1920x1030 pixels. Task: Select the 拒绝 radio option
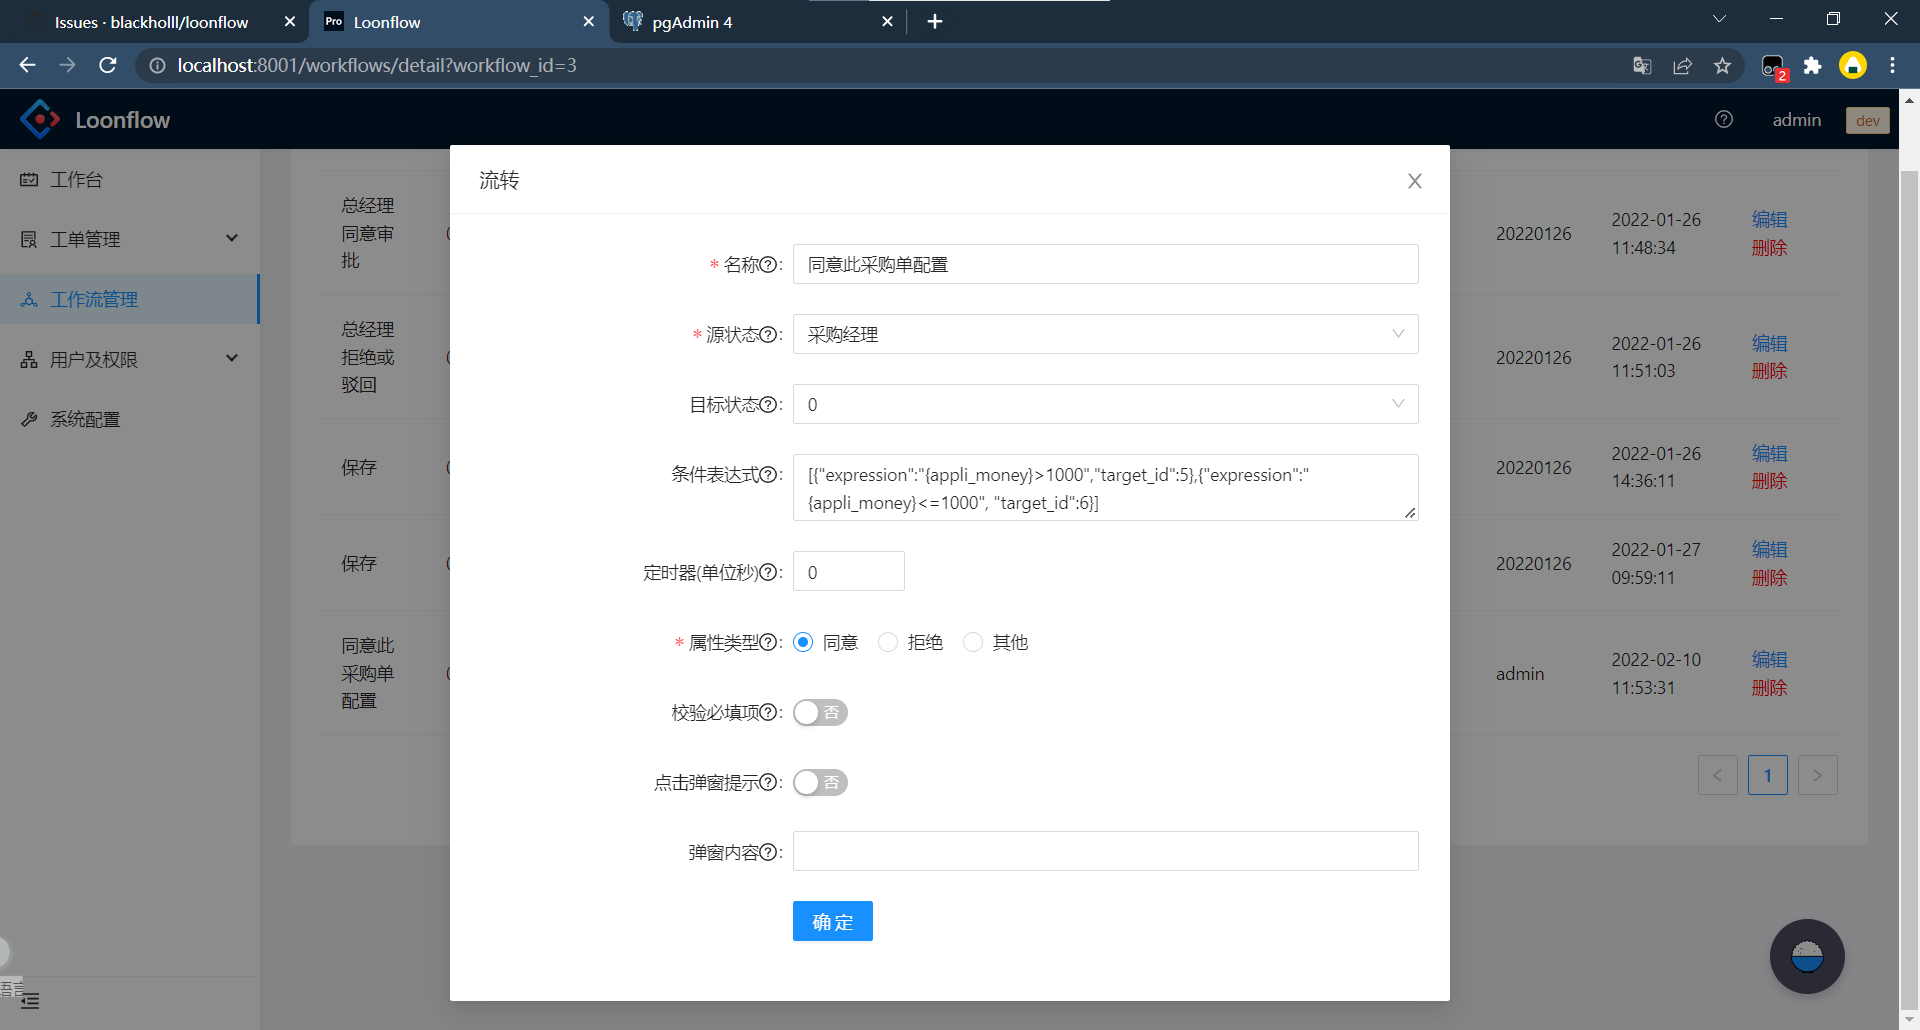click(x=888, y=643)
